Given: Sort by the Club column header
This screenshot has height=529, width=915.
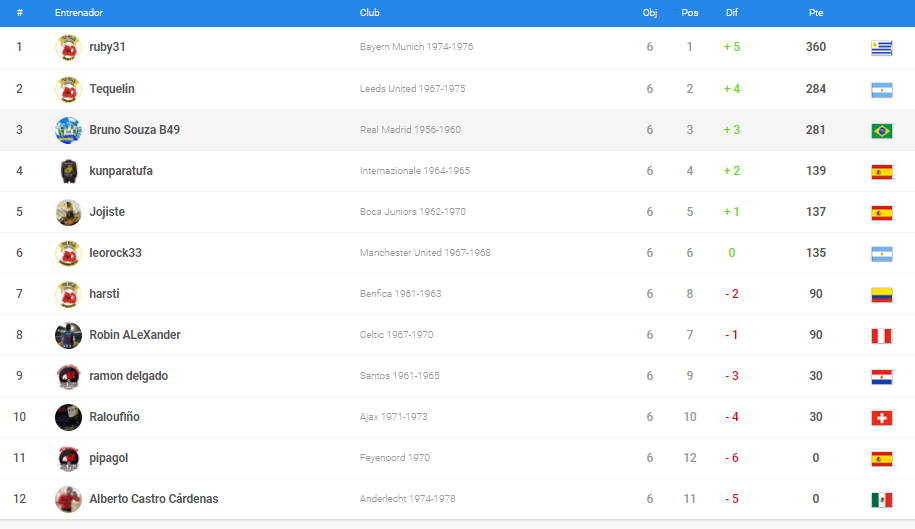Looking at the screenshot, I should tap(369, 13).
